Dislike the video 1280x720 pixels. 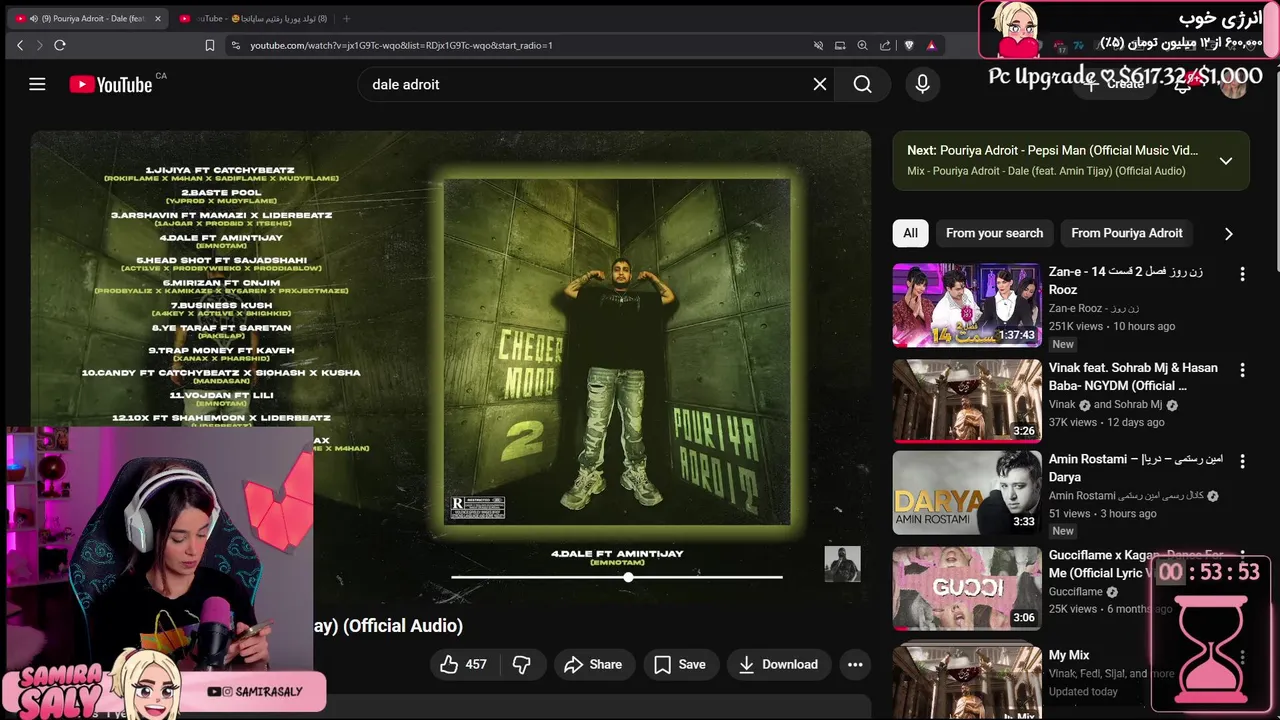click(522, 664)
